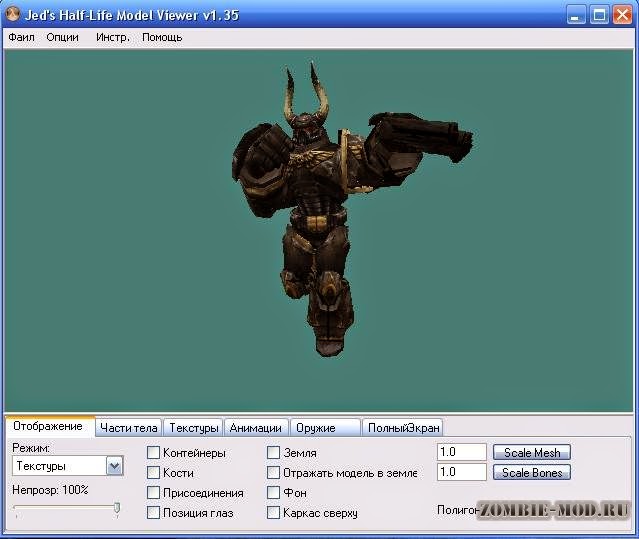Switch to the ПолныйЭкран tab
This screenshot has height=539, width=639.
tap(403, 428)
